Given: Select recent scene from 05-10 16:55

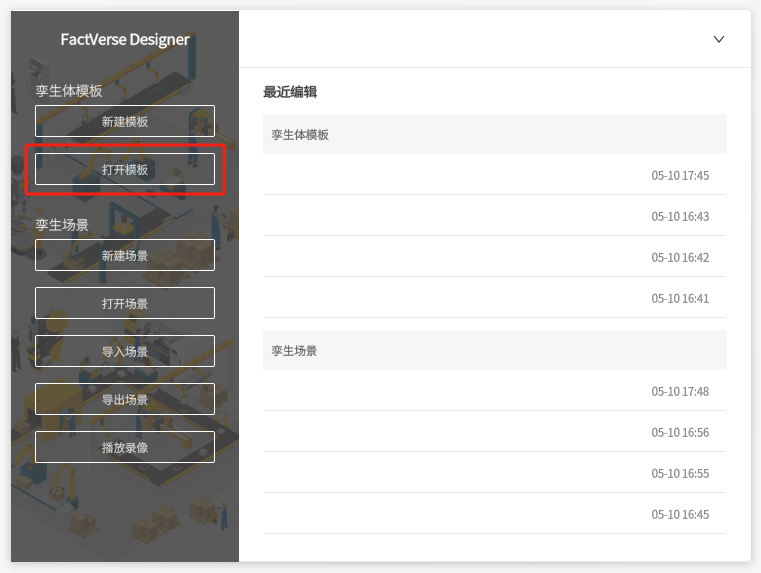Looking at the screenshot, I should pyautogui.click(x=495, y=473).
